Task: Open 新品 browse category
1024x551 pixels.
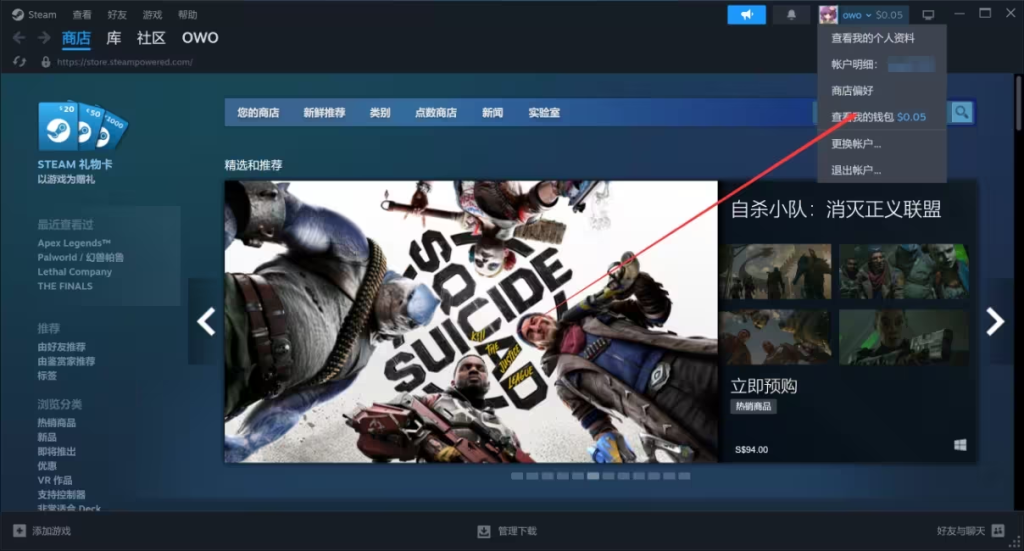Action: pyautogui.click(x=47, y=437)
